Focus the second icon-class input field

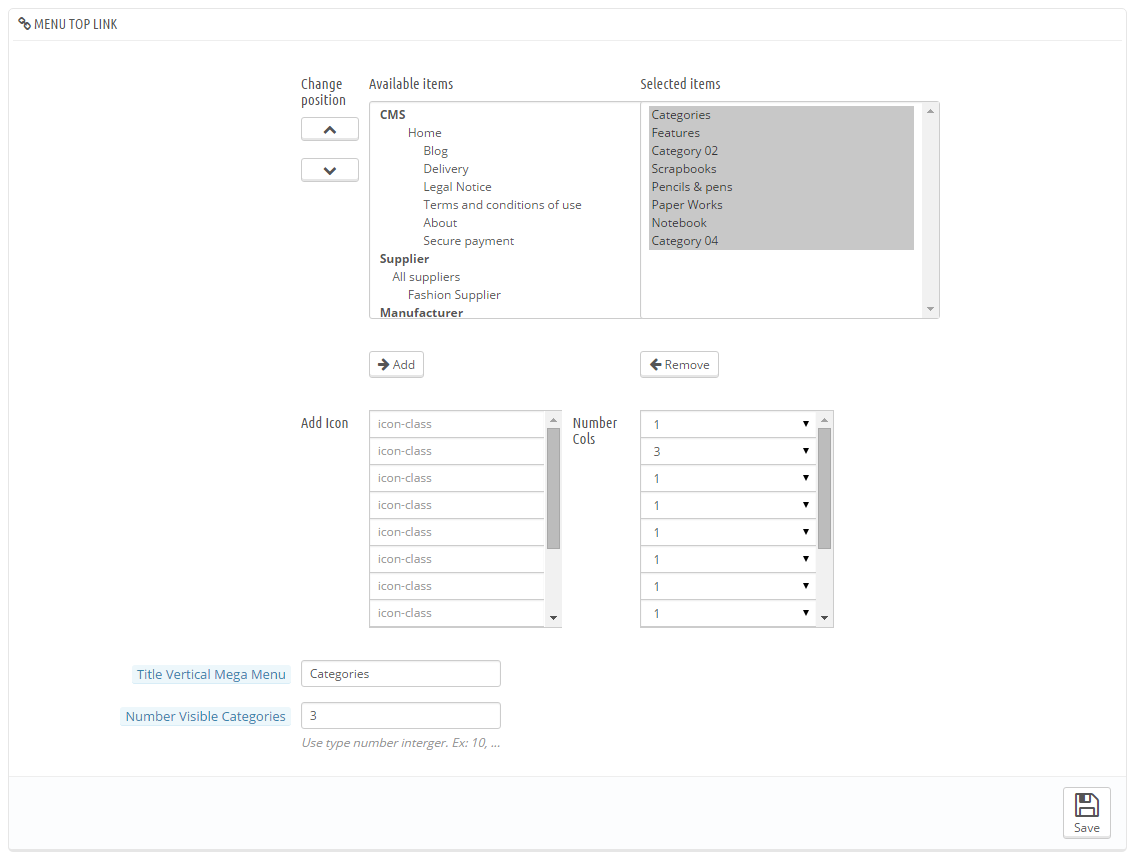[457, 451]
